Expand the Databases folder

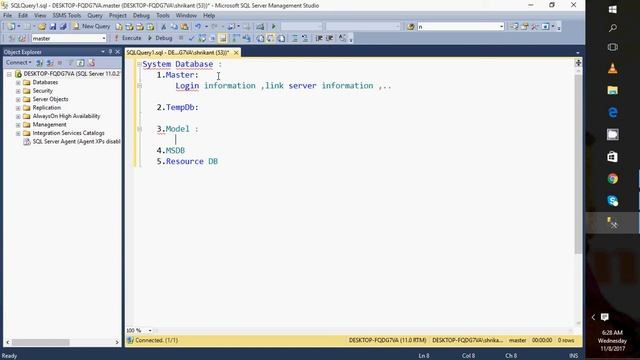18,82
